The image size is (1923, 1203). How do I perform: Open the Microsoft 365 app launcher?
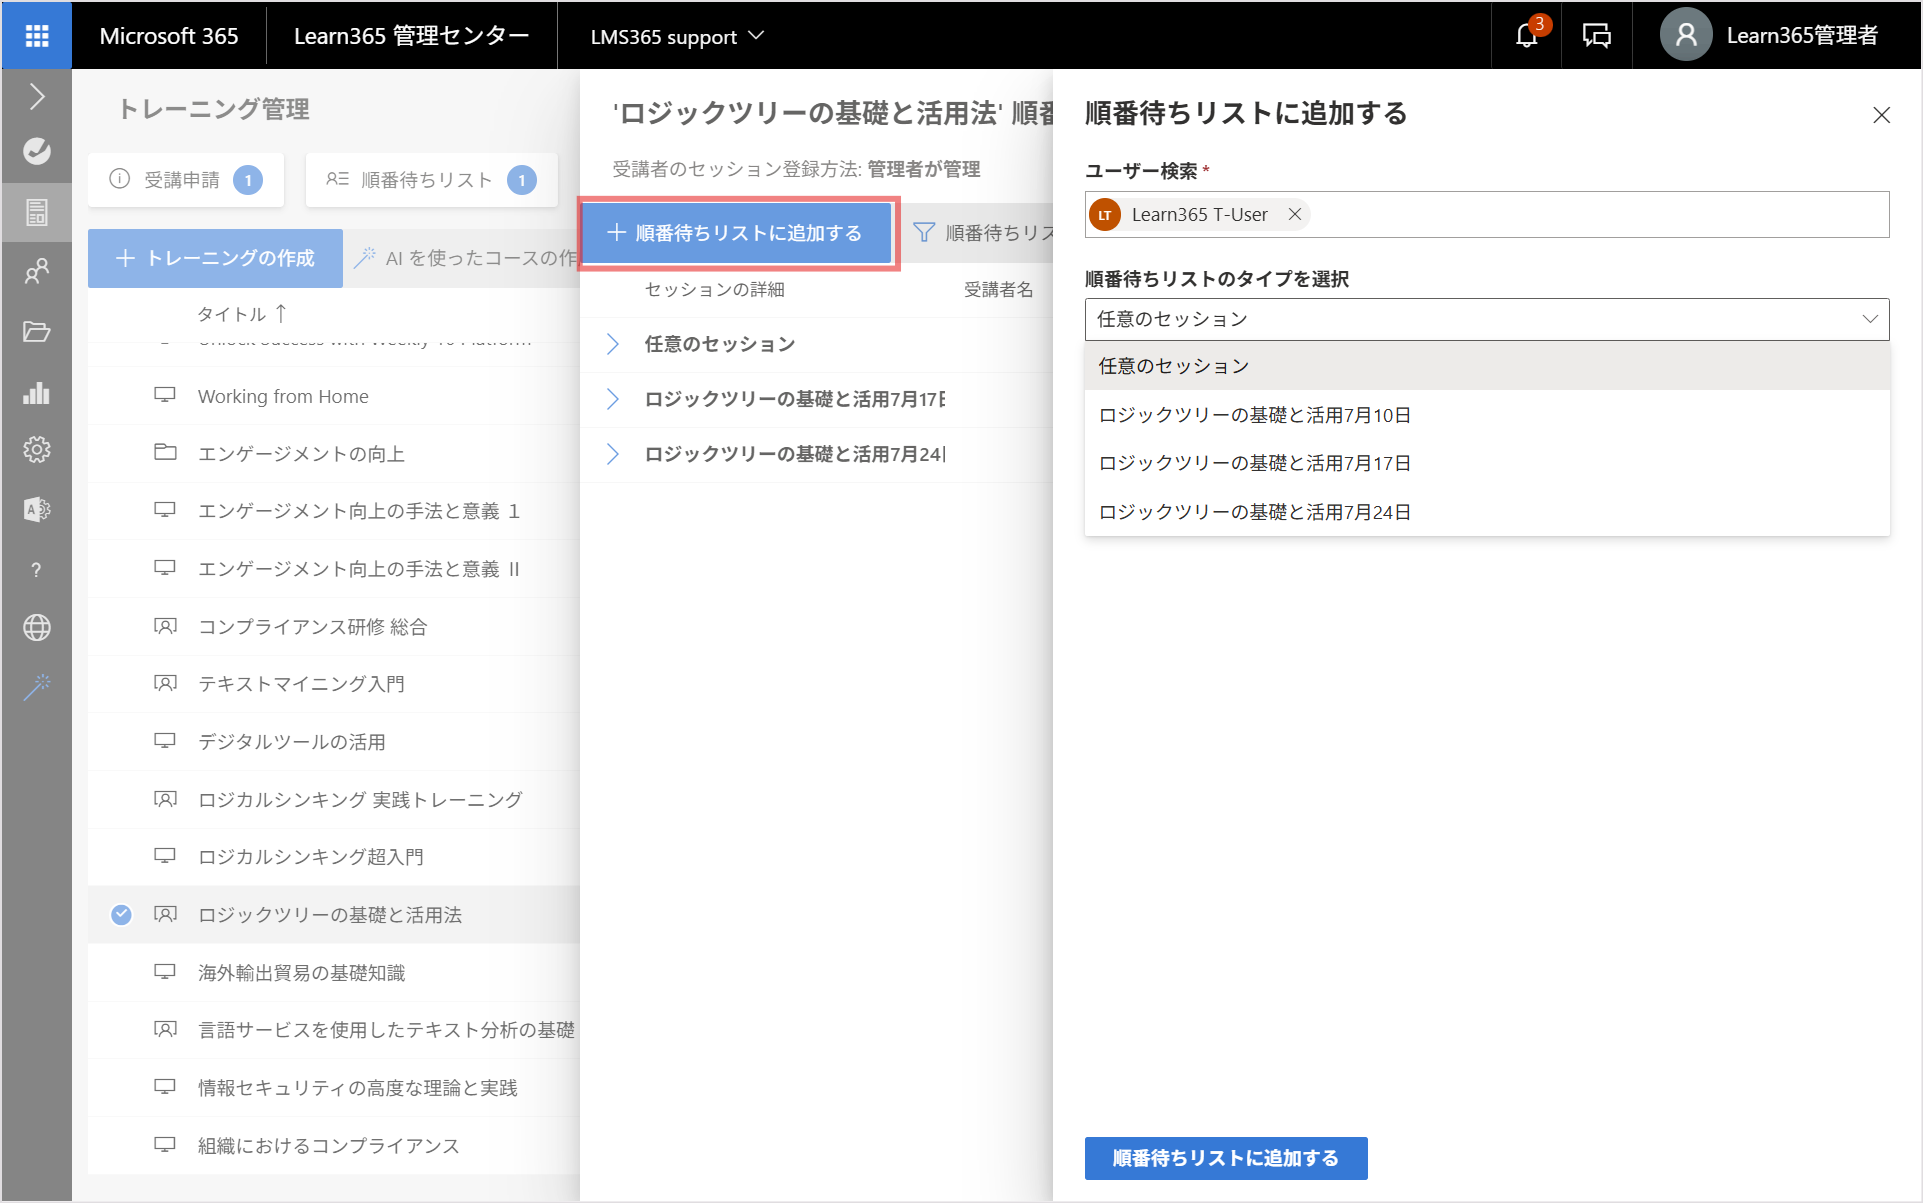tap(37, 36)
